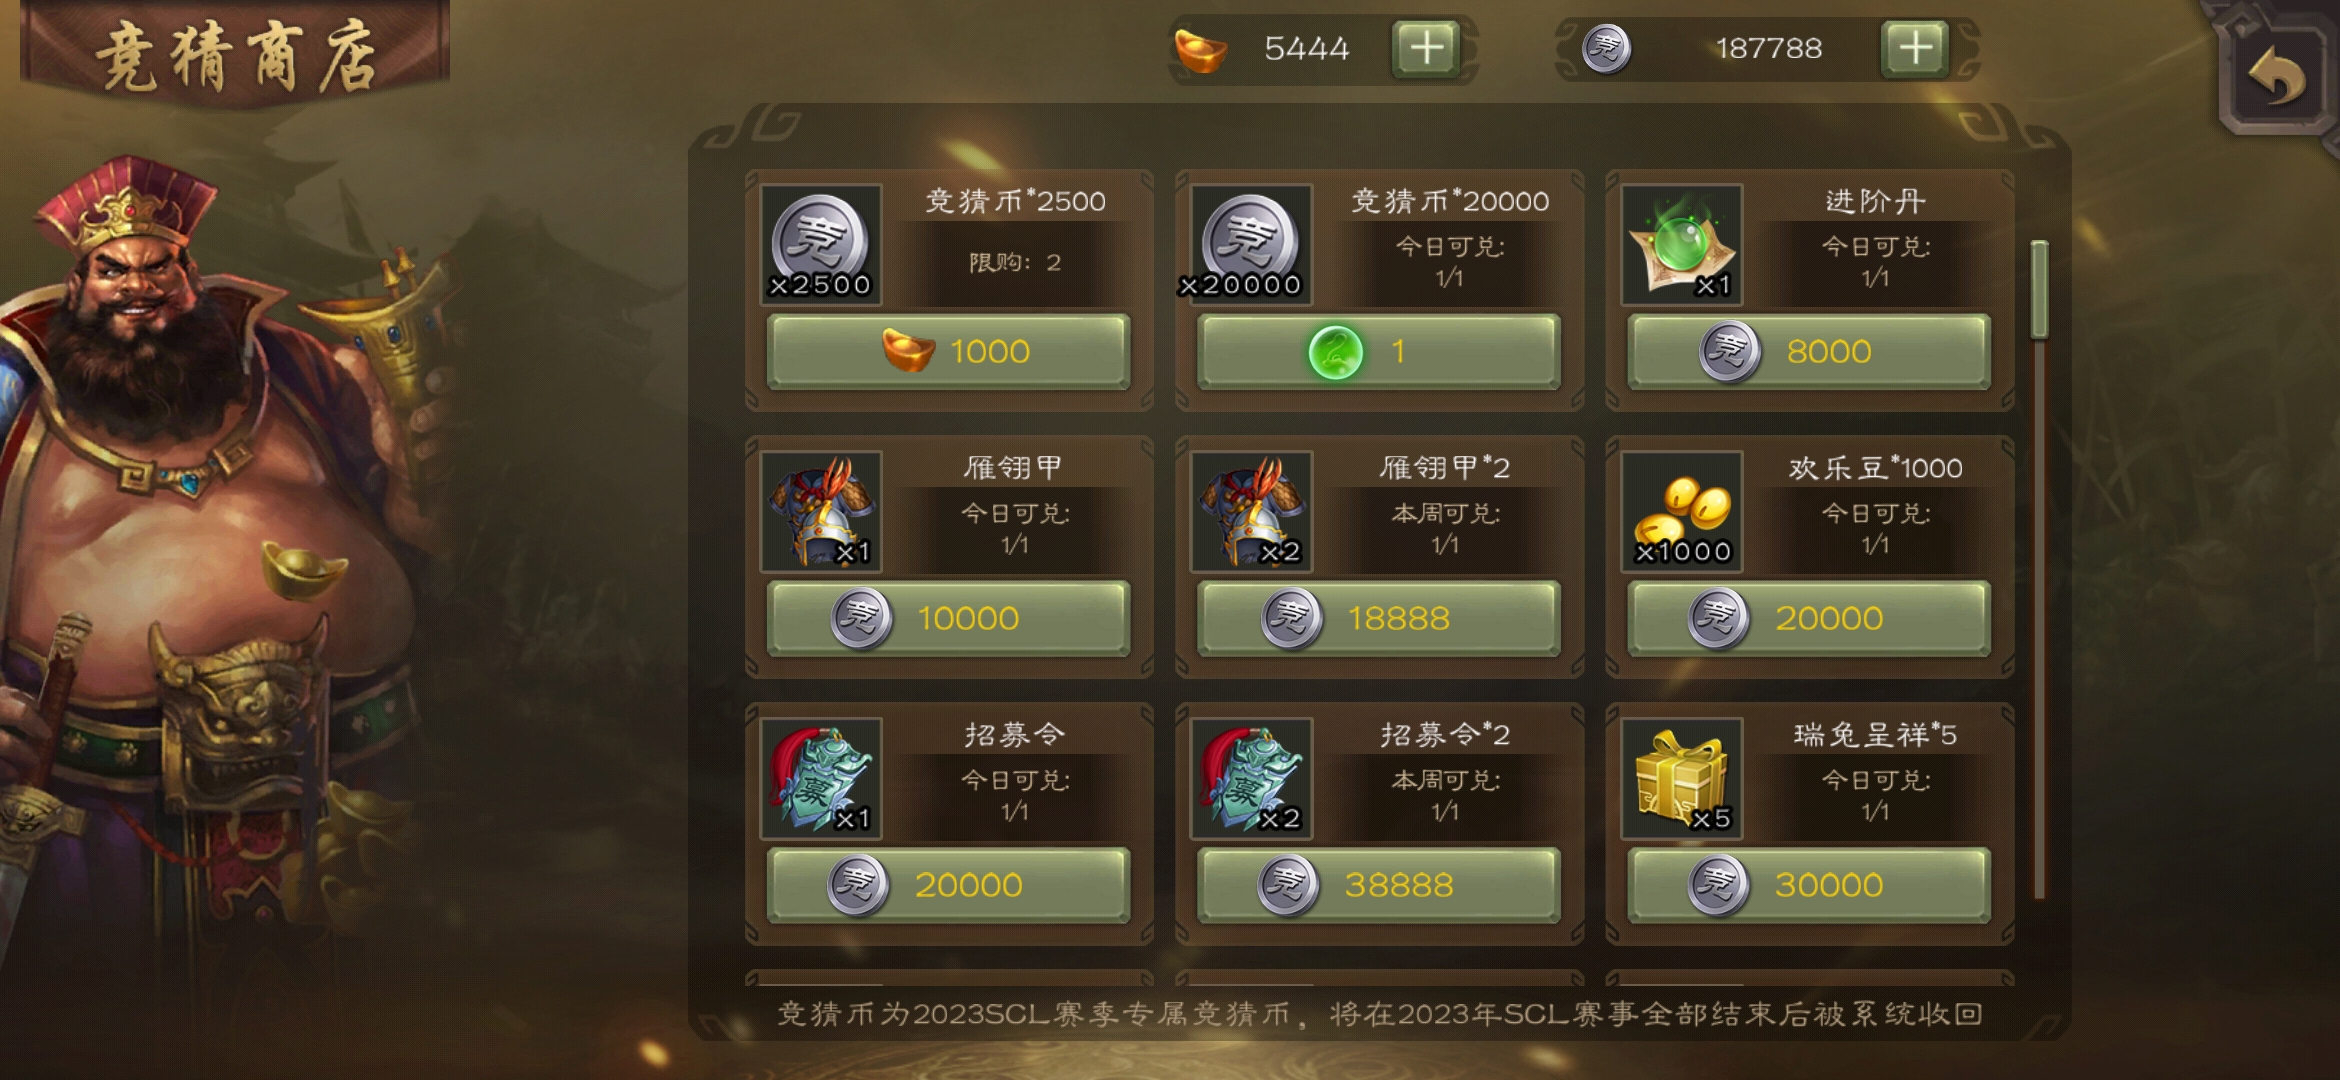Buy 进阶丹 for 8000 coins
2340x1080 pixels.
[x=1809, y=351]
